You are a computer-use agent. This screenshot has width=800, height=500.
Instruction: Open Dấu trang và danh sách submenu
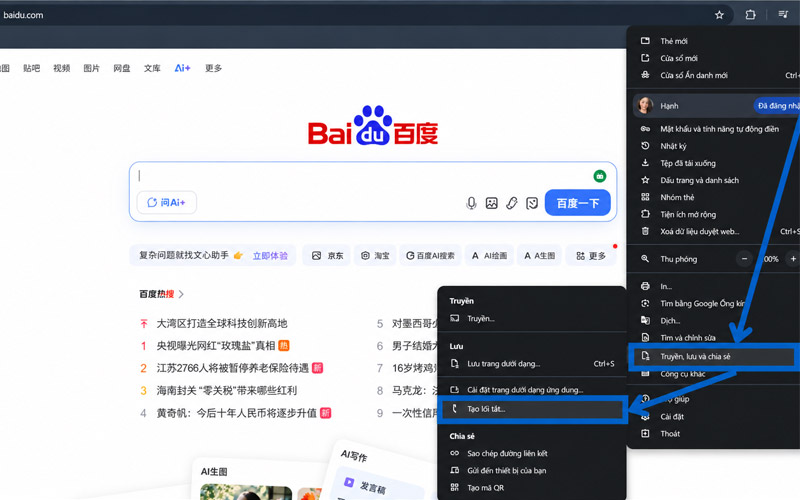(713, 180)
